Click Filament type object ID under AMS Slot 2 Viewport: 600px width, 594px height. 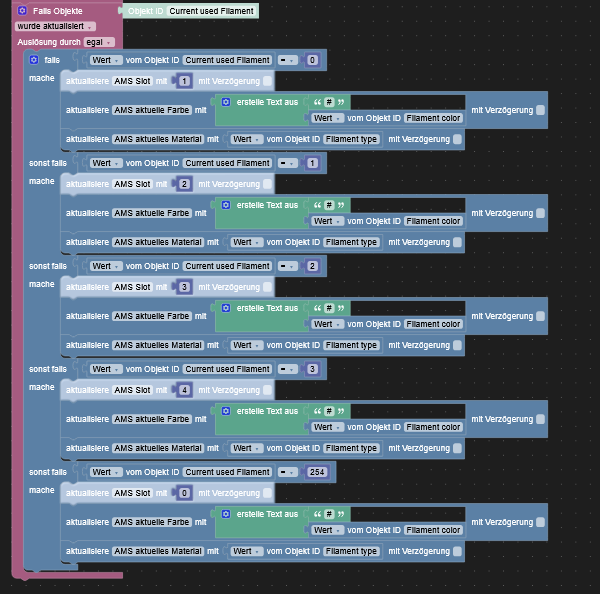tap(351, 242)
